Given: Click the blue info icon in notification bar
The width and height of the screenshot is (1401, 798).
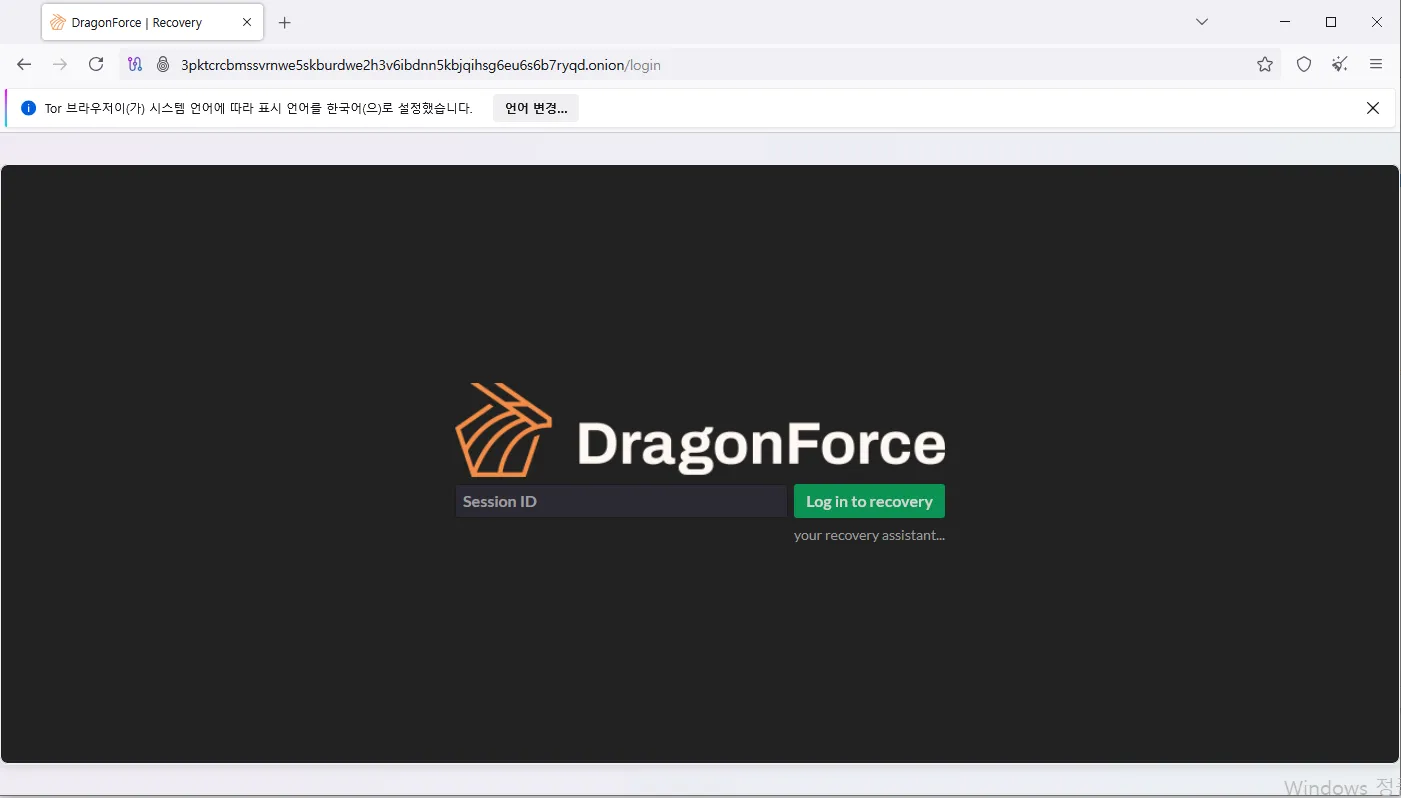Looking at the screenshot, I should [28, 108].
